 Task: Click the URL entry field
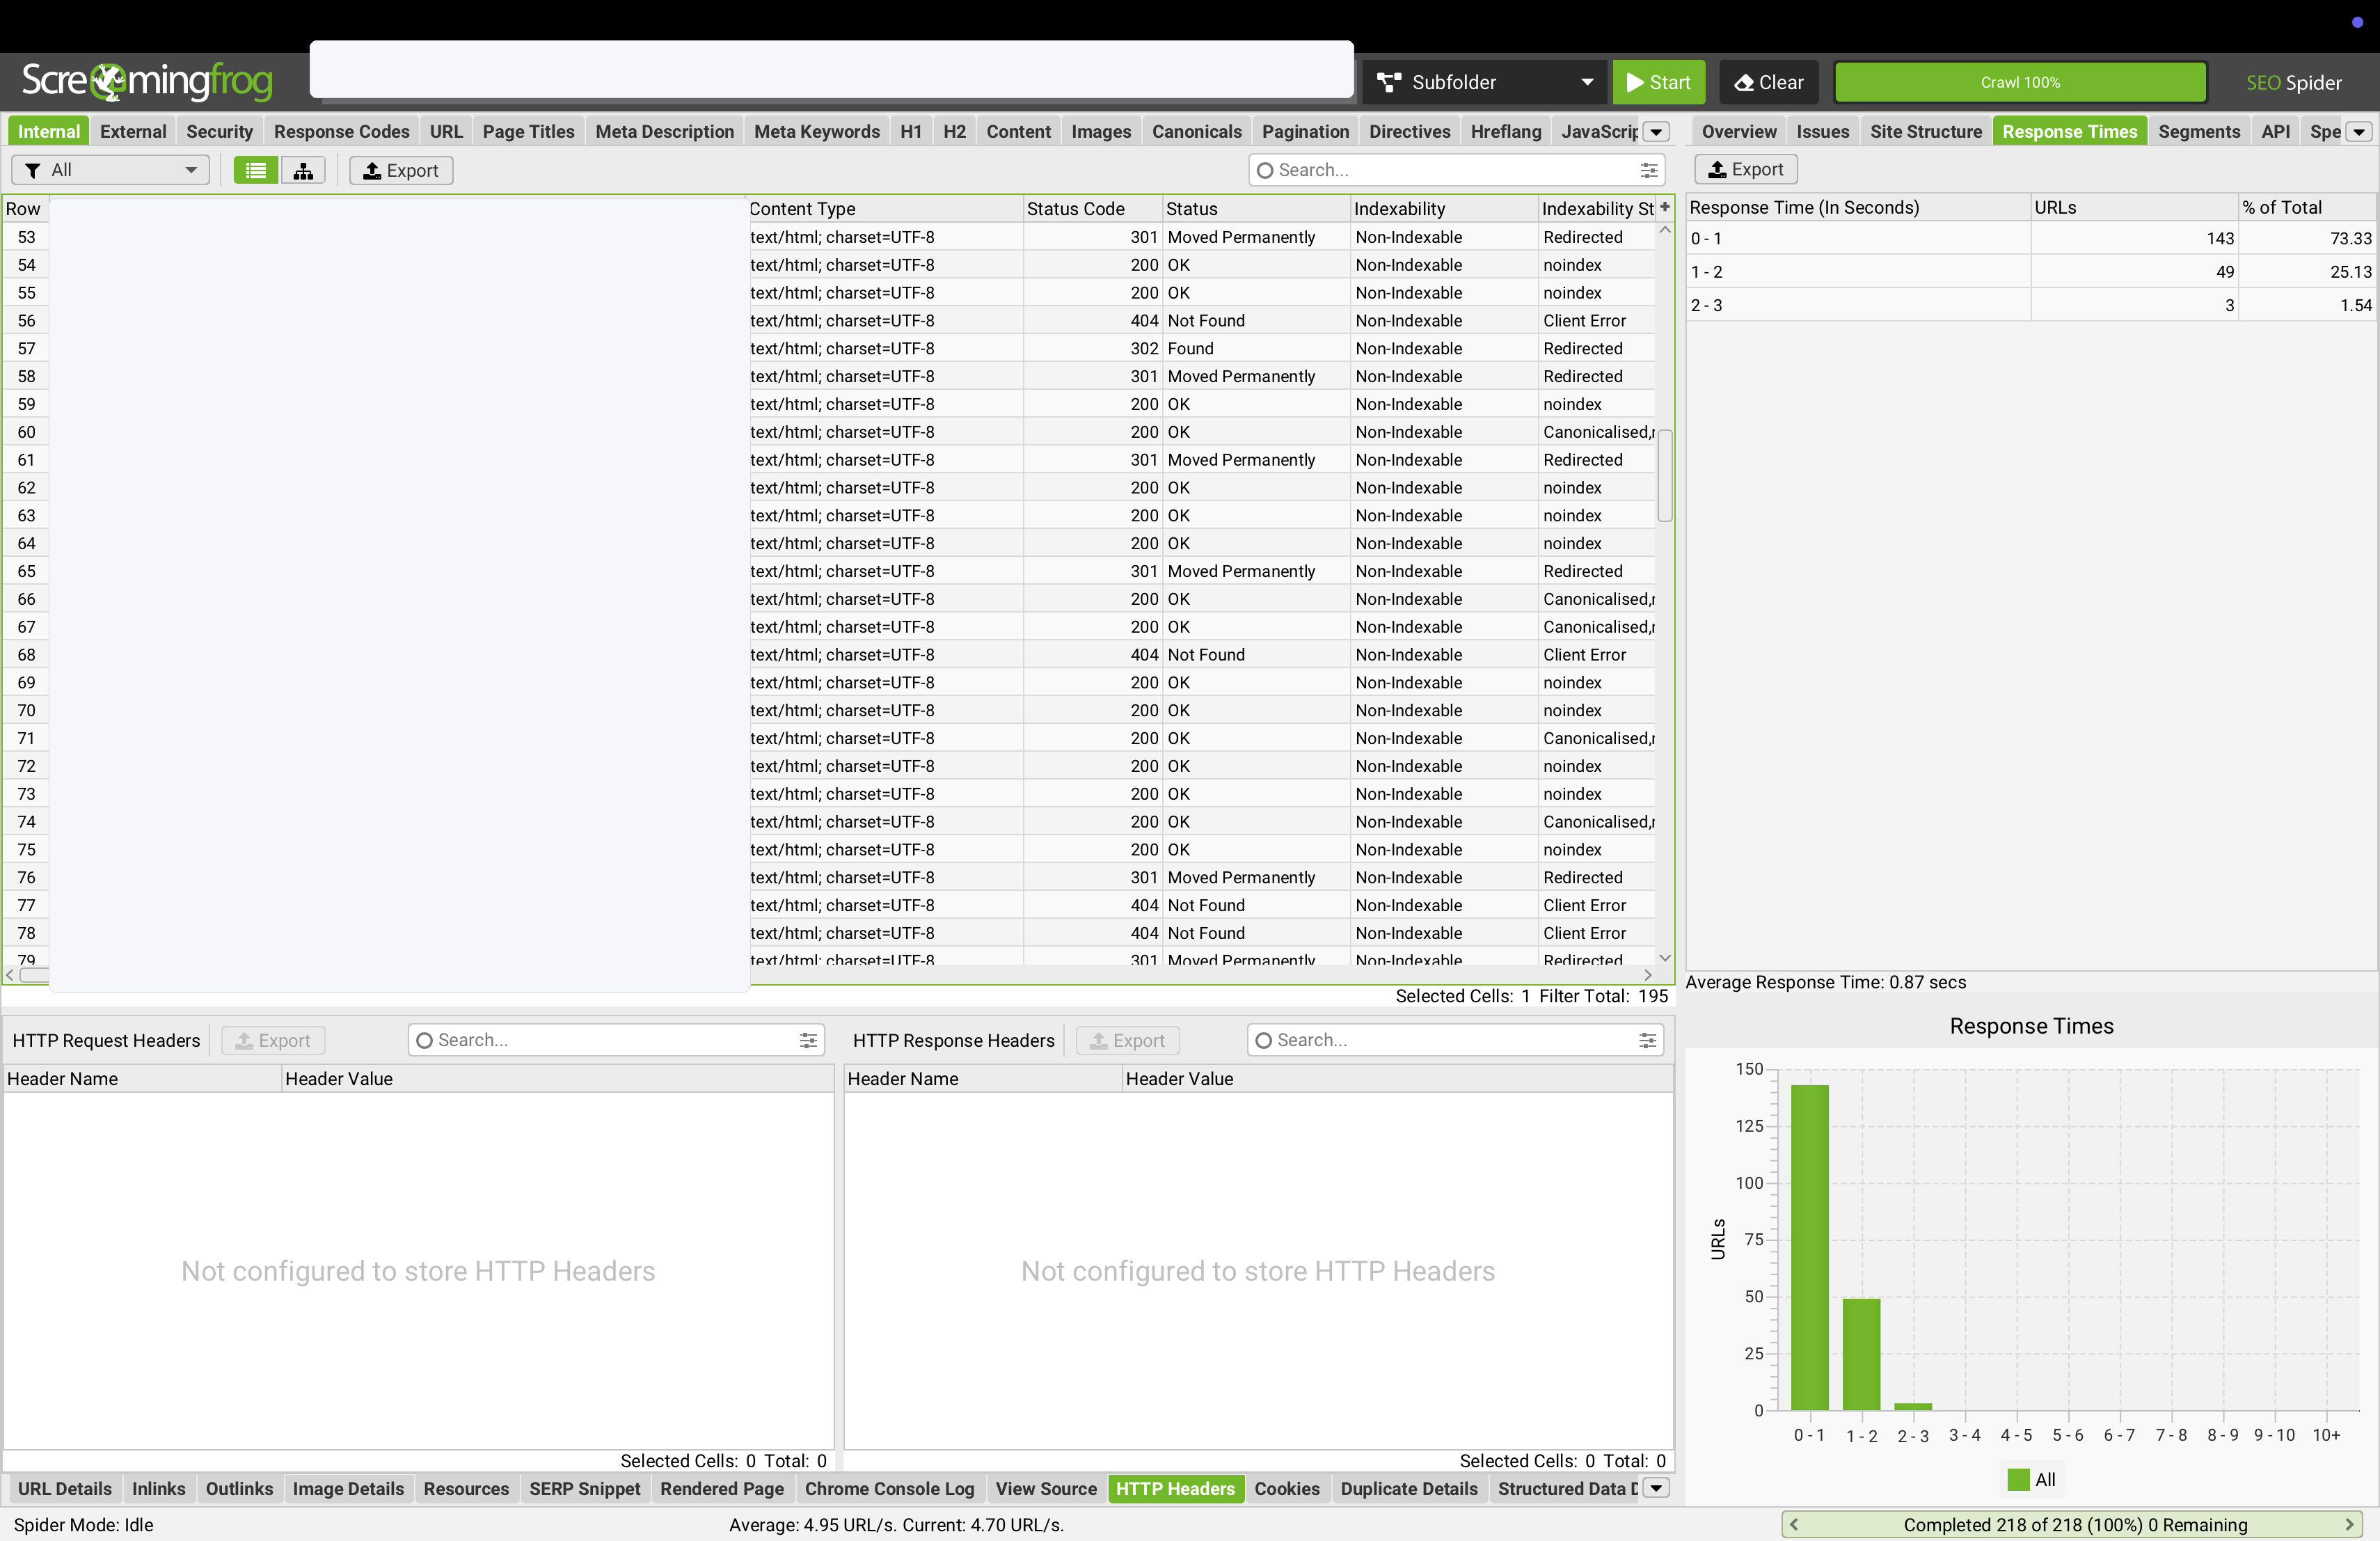831,69
